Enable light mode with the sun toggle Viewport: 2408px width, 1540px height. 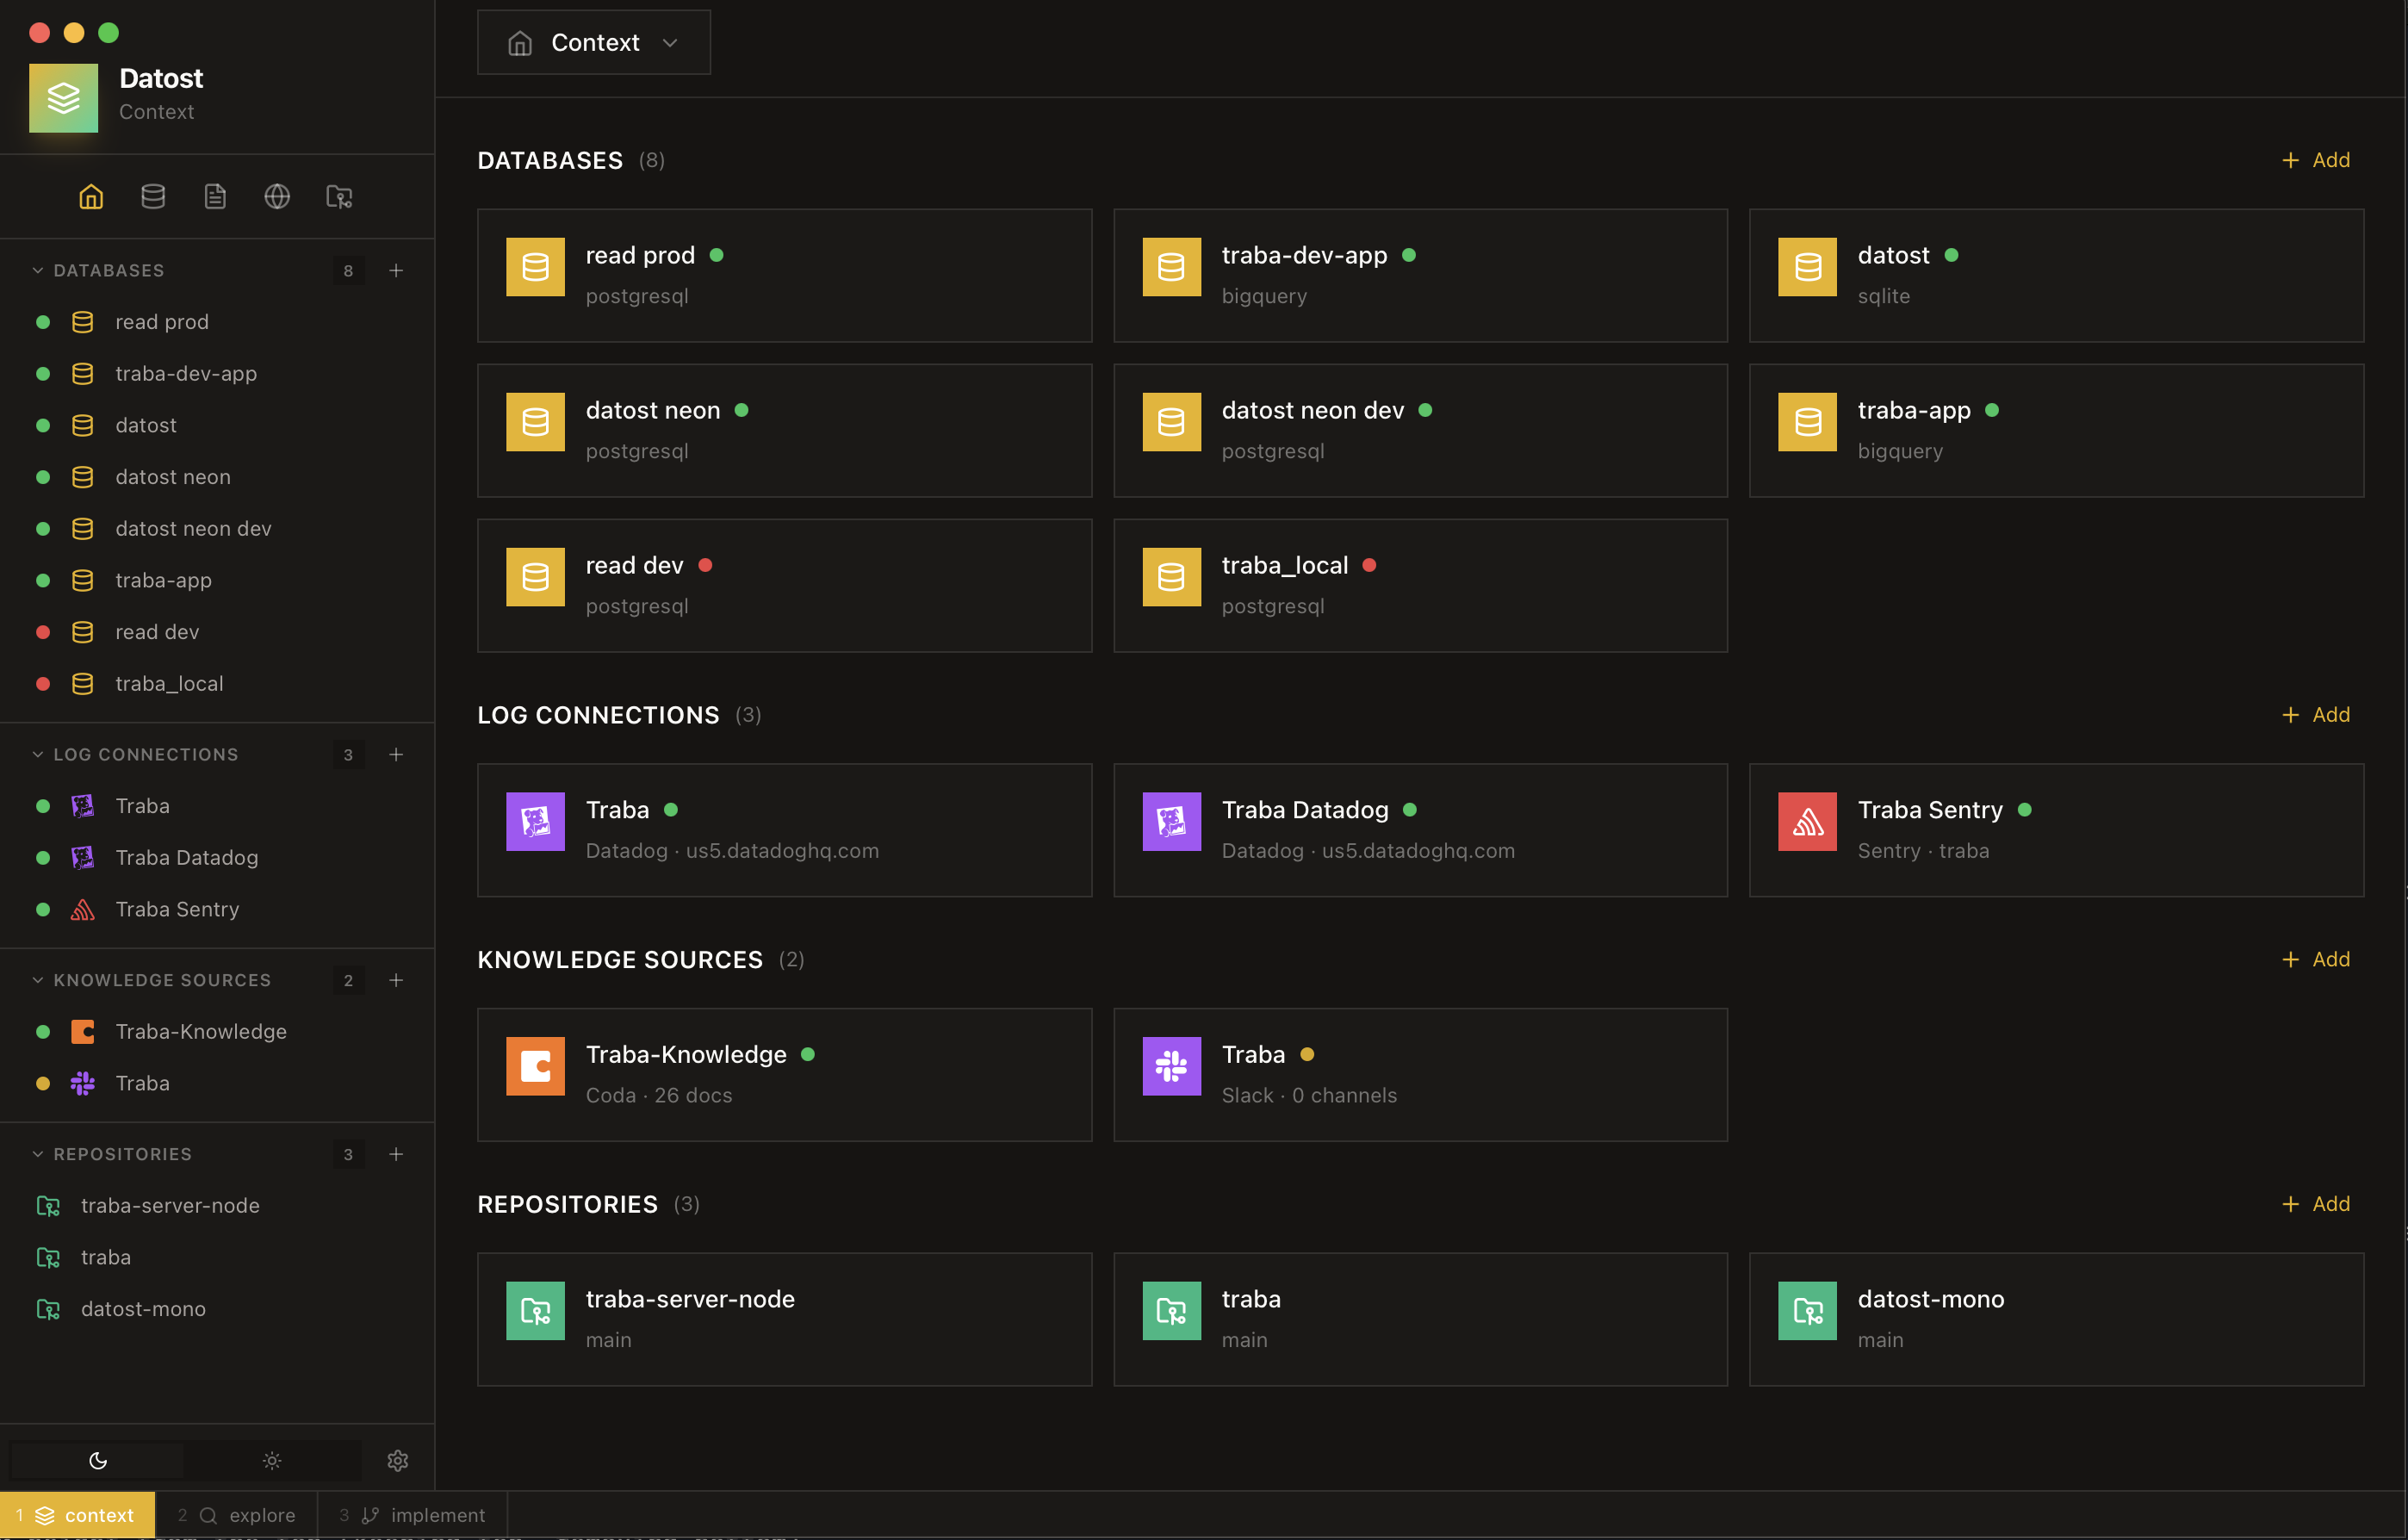coord(271,1460)
